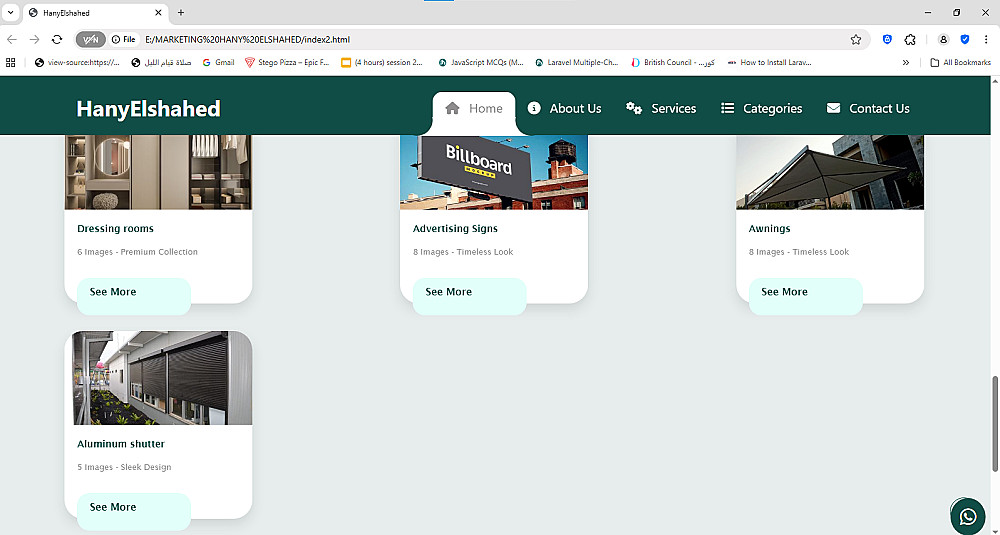This screenshot has height=535, width=1000.
Task: Click the Services gears icon
Action: tap(634, 108)
